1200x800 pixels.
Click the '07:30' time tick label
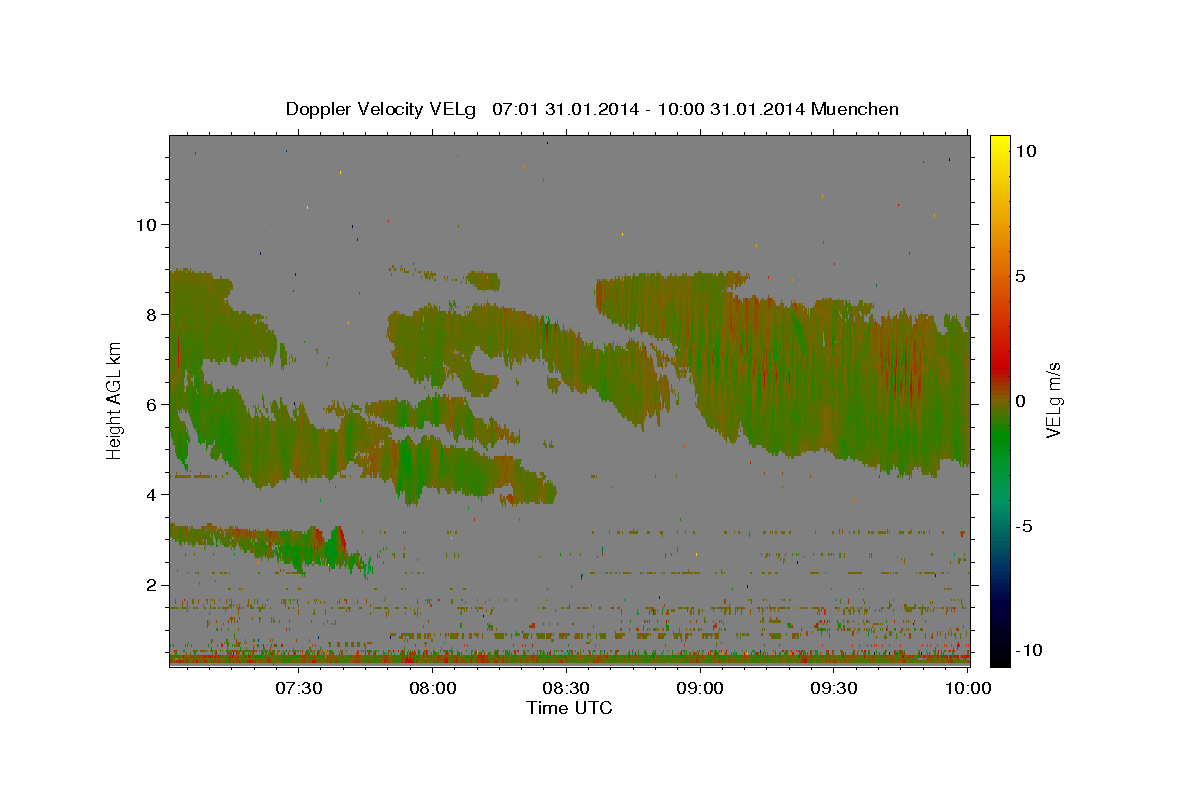tap(300, 688)
